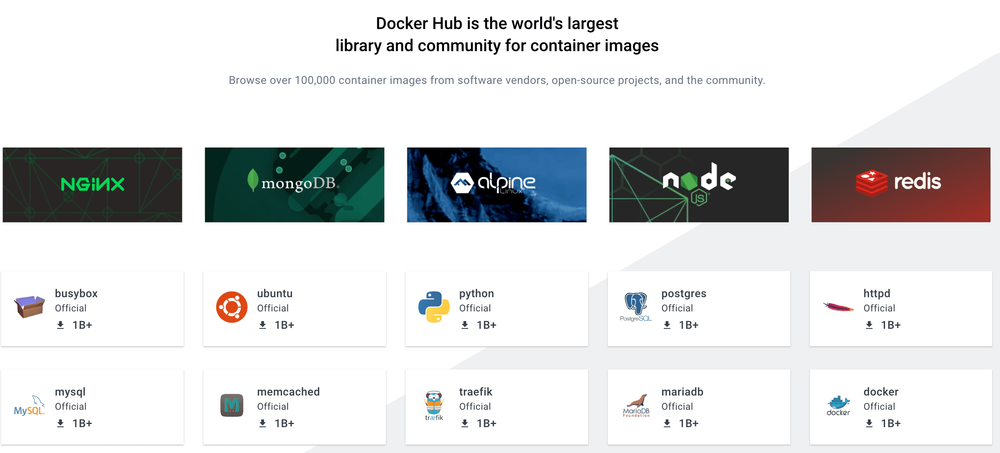The image size is (1000, 453).
Task: Open the ubuntu image name link
Action: coord(275,293)
